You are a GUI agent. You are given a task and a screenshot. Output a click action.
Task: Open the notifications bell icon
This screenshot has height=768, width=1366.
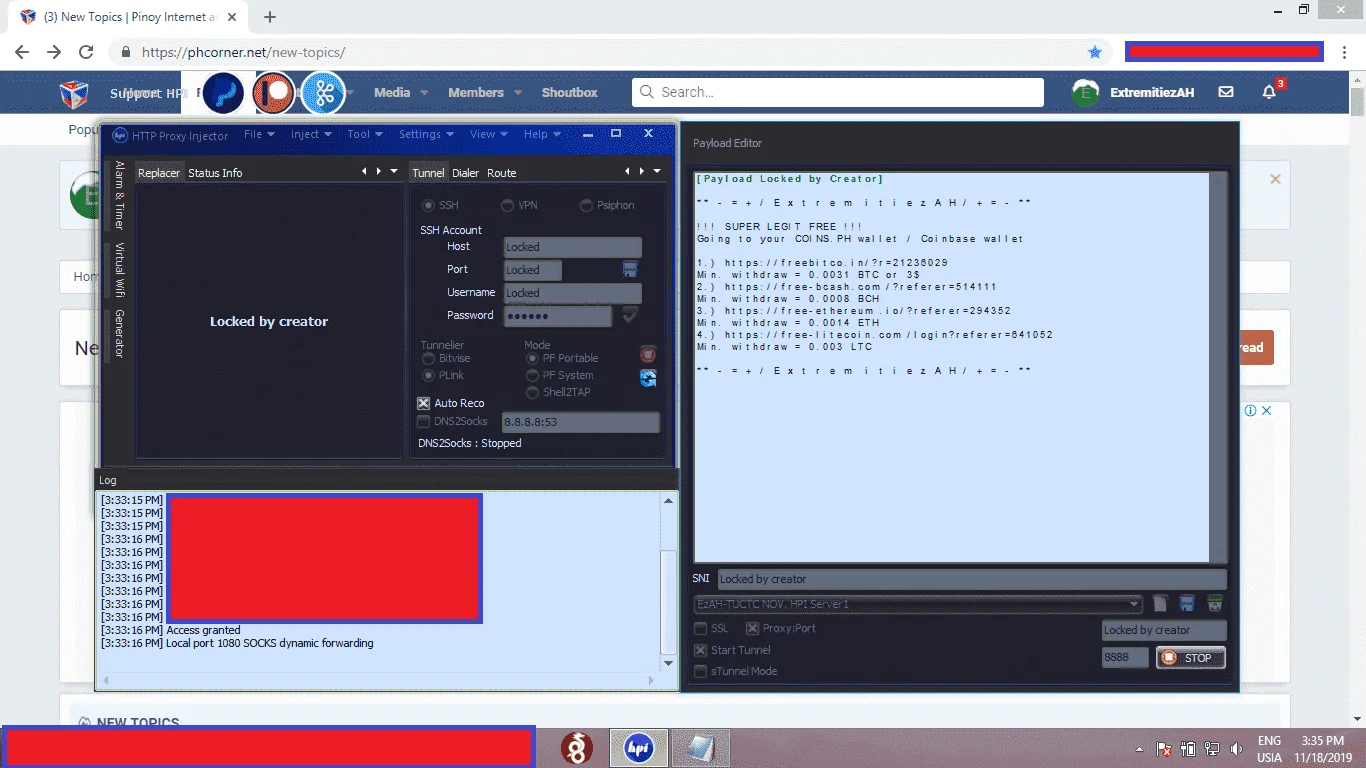coord(1269,92)
